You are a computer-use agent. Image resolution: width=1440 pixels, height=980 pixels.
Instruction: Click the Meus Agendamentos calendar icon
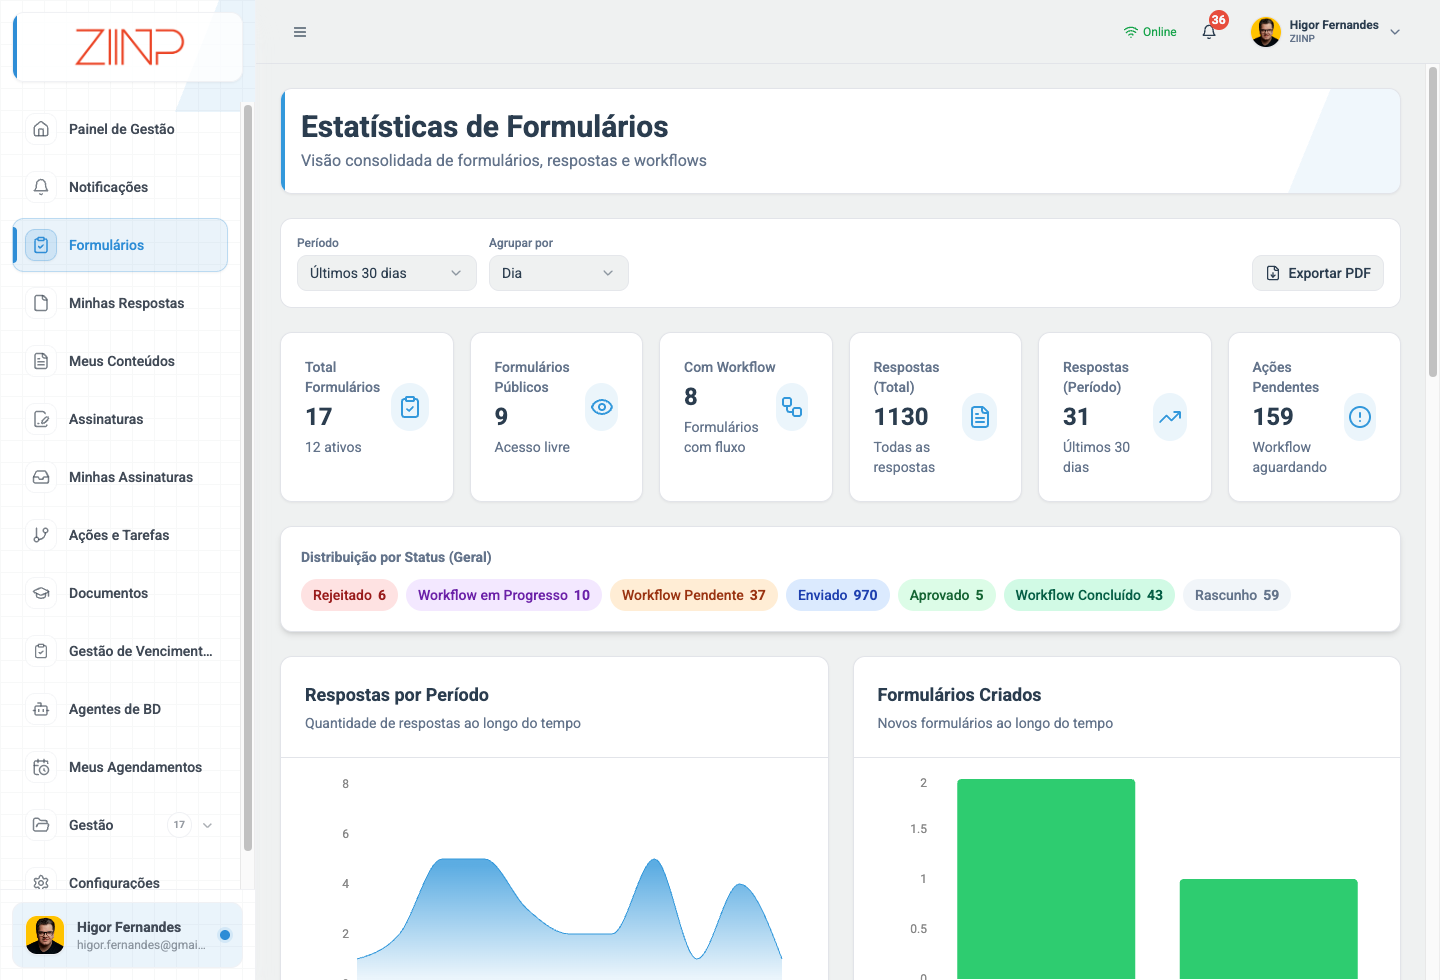tap(41, 767)
